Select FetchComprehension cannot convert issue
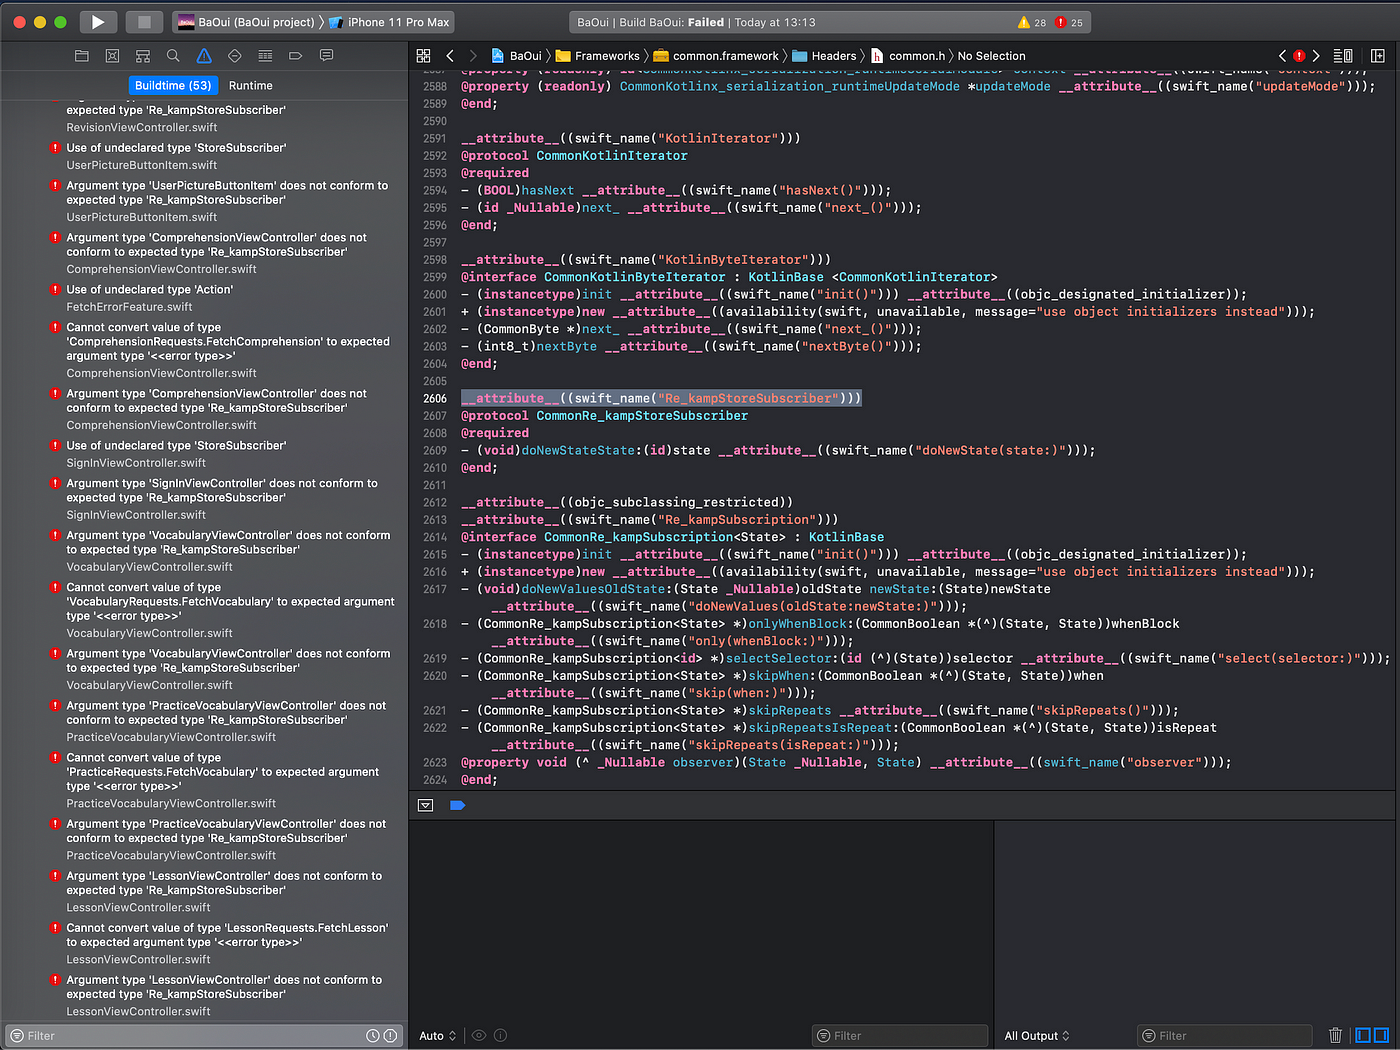Image resolution: width=1400 pixels, height=1050 pixels. [204, 350]
